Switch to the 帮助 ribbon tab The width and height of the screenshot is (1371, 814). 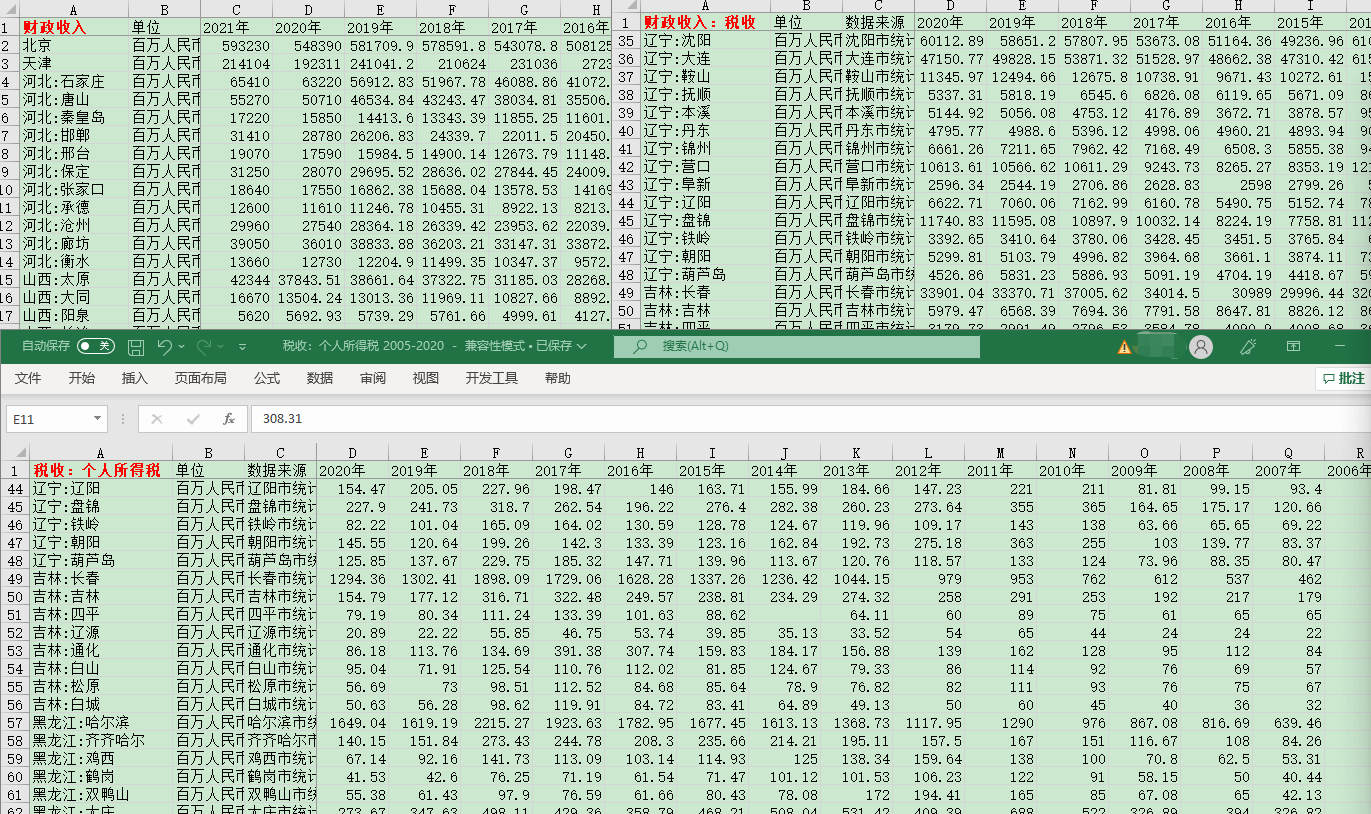point(558,378)
